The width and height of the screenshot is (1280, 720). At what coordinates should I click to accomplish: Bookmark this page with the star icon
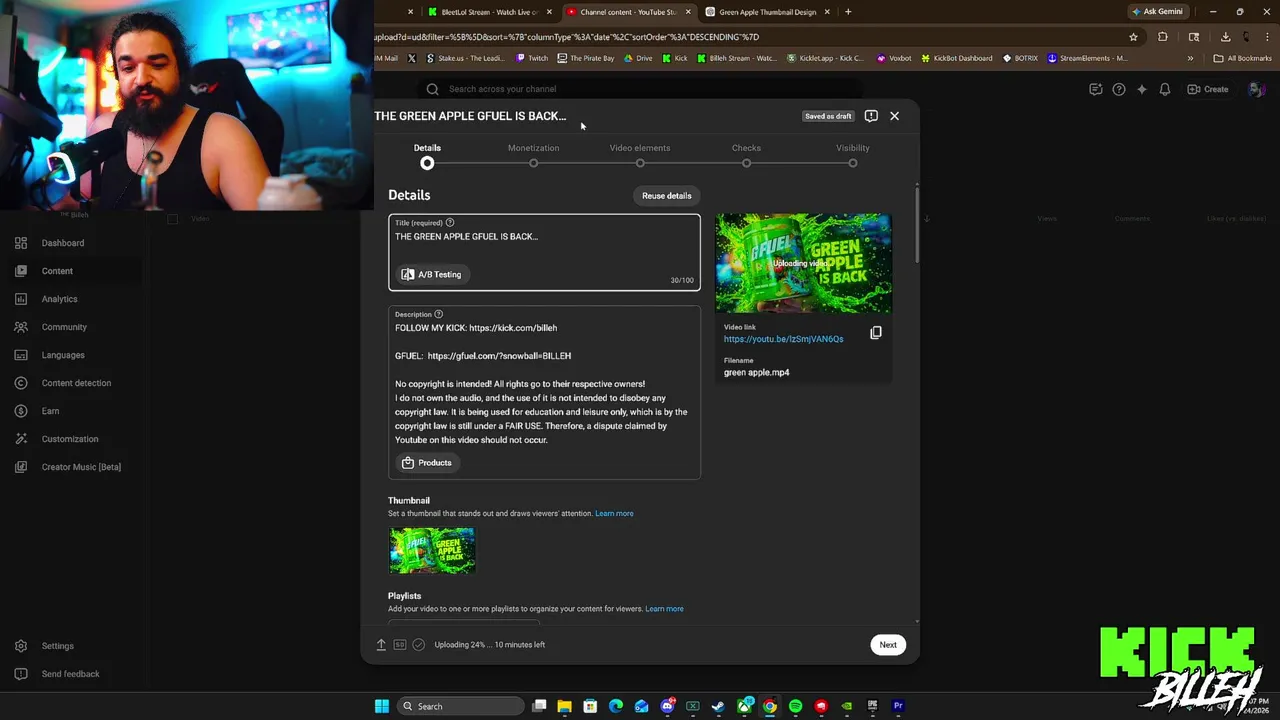[x=1133, y=37]
